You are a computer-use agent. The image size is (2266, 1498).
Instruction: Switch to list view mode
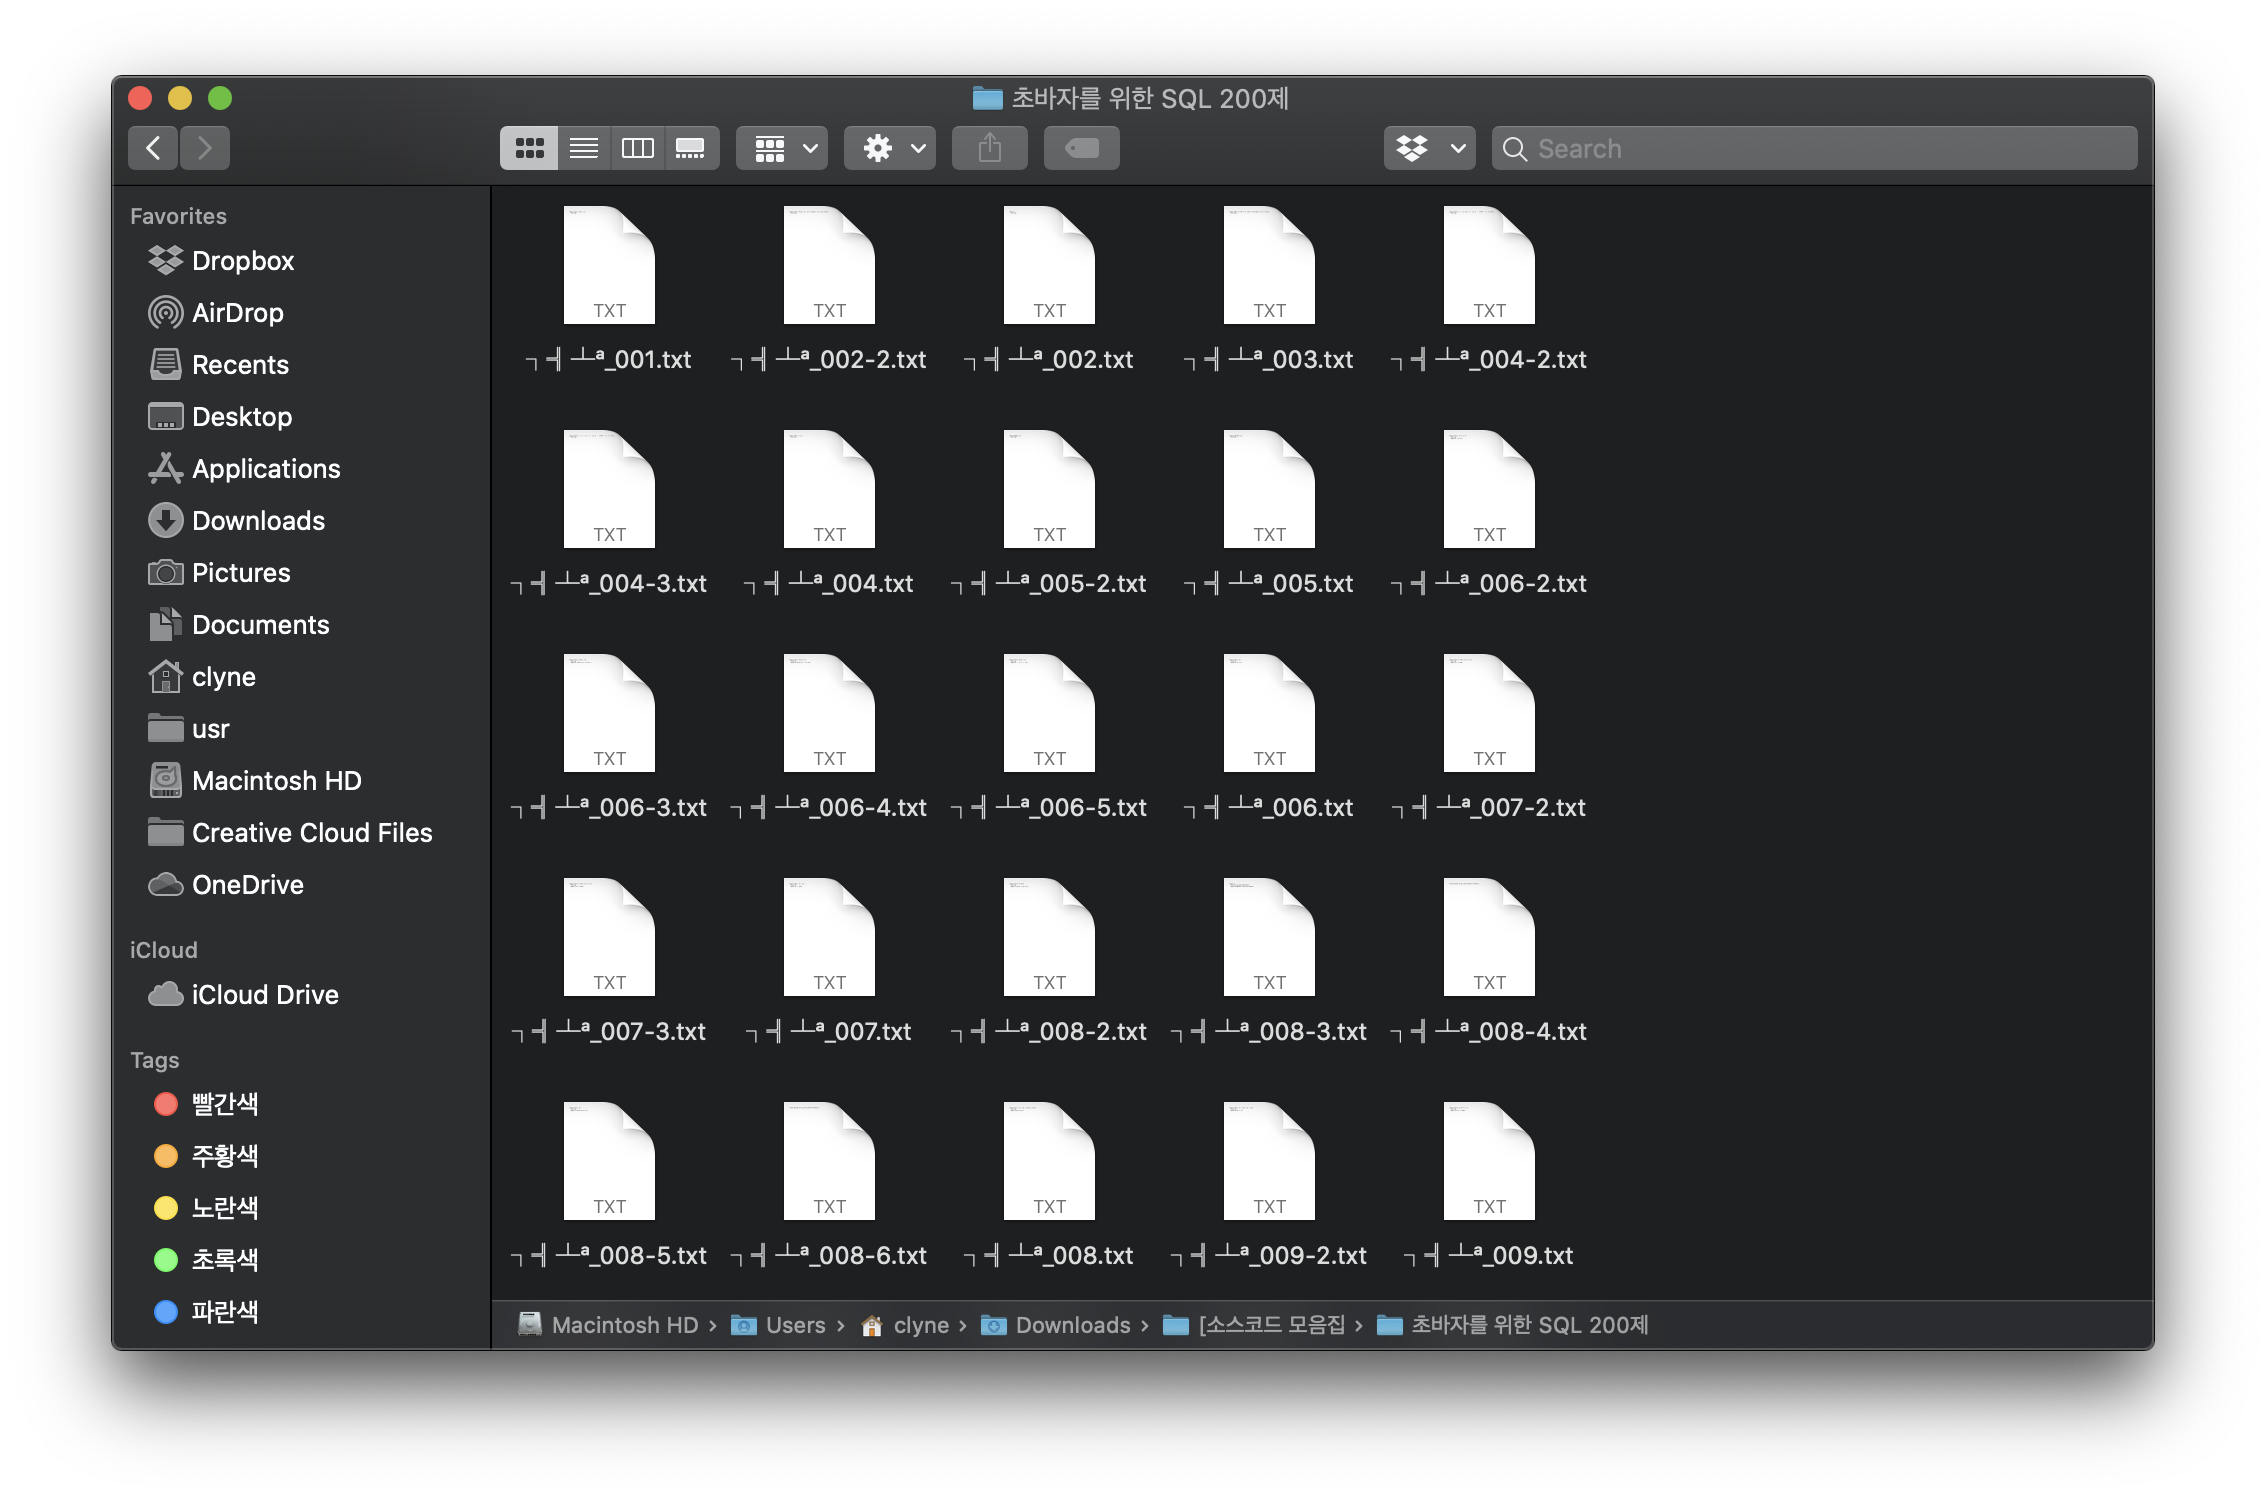click(584, 149)
